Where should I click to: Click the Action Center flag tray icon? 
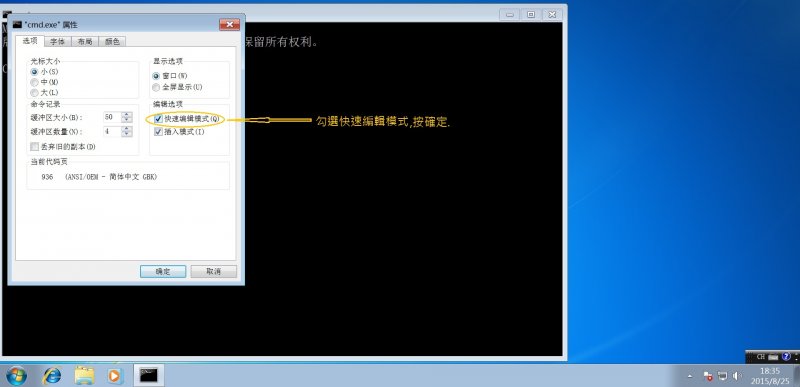tap(708, 376)
